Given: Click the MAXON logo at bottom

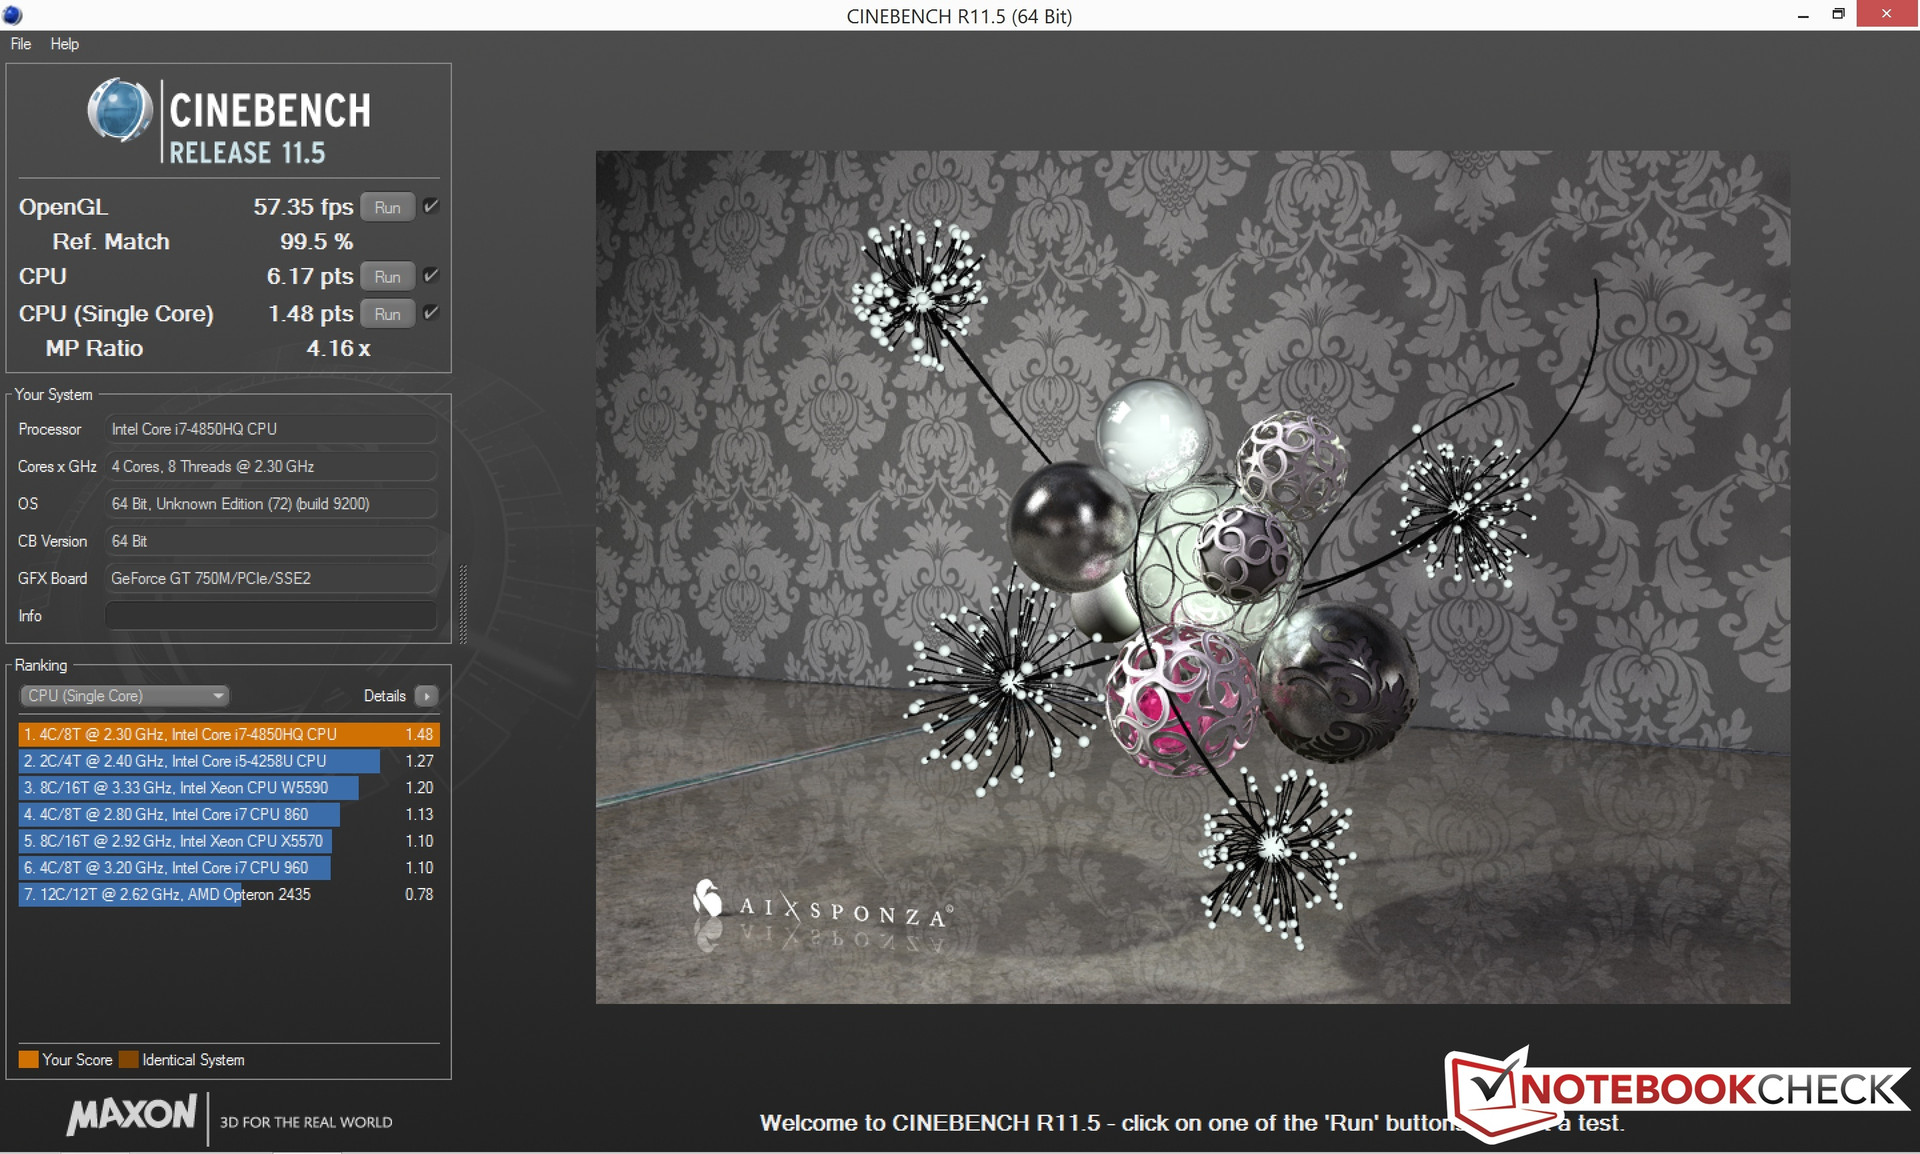Looking at the screenshot, I should point(132,1114).
